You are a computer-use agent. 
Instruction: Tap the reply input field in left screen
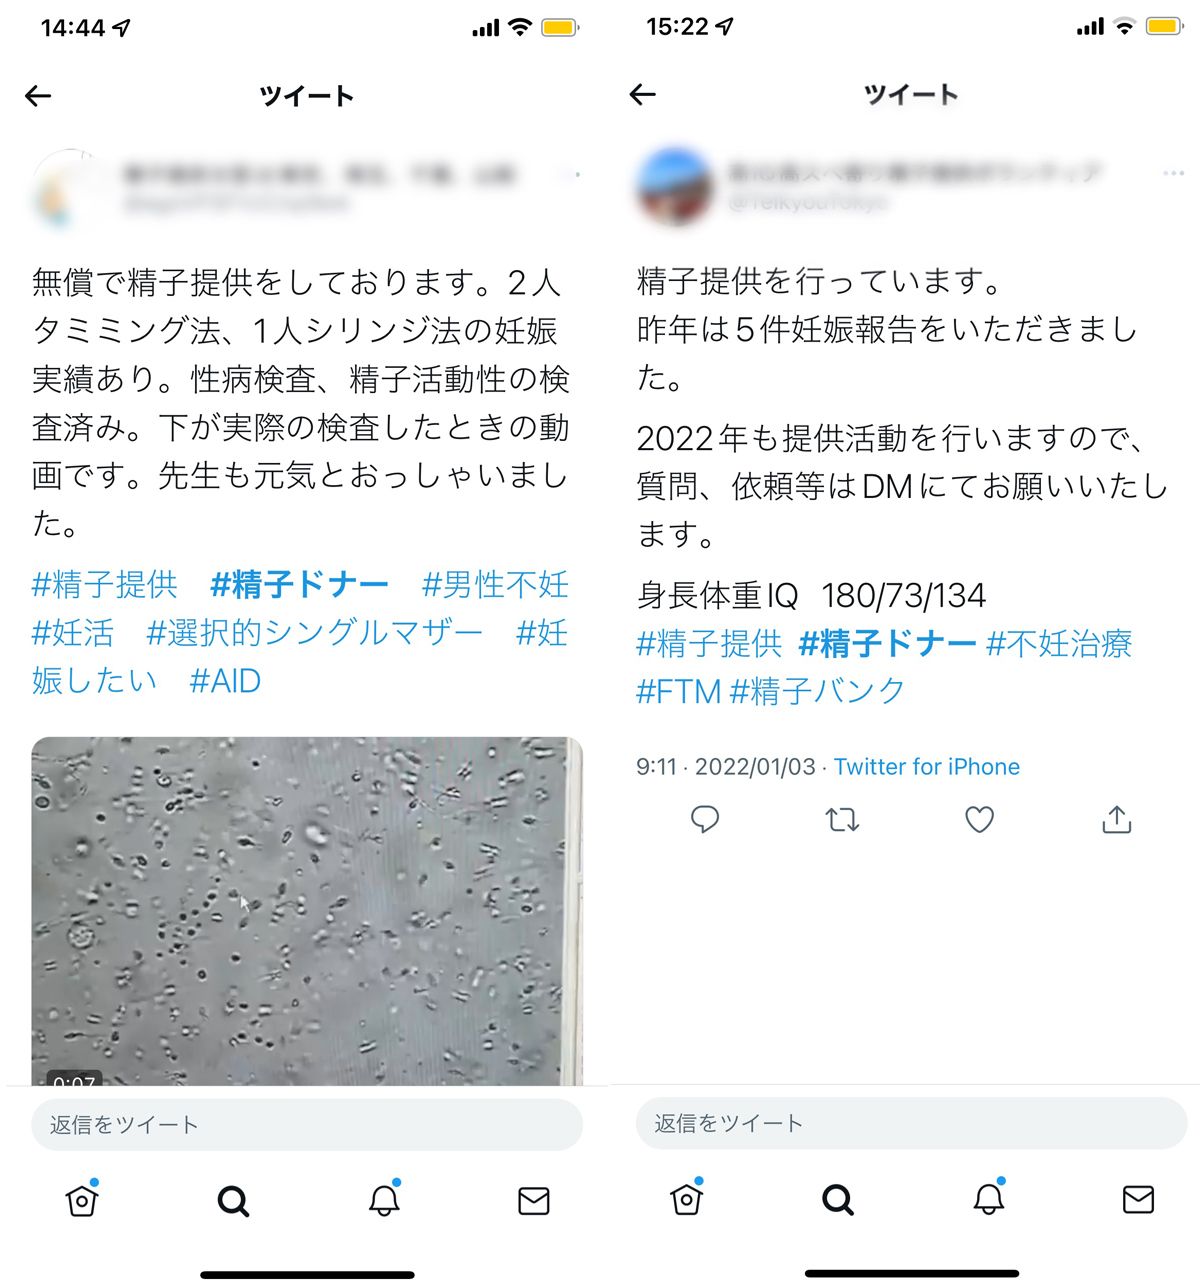(307, 1125)
